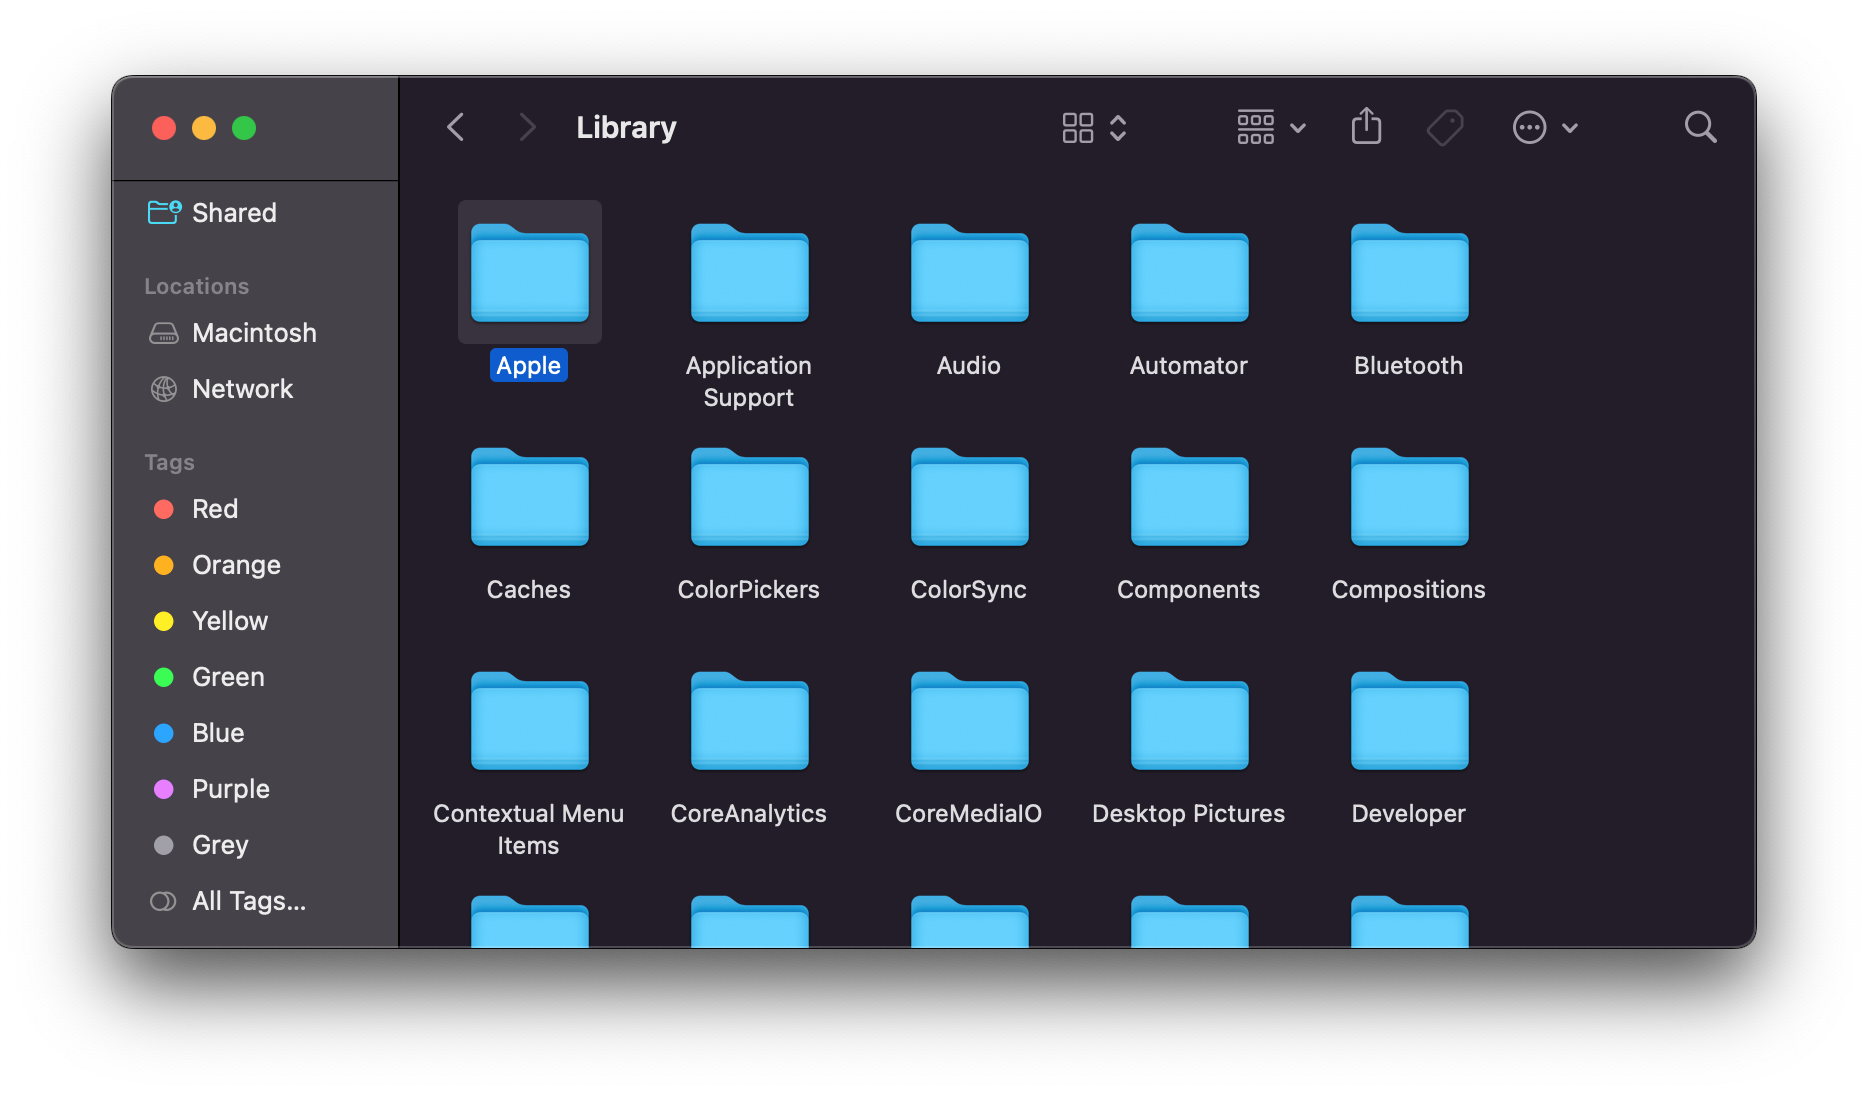Image resolution: width=1868 pixels, height=1096 pixels.
Task: Open the More actions ellipsis menu
Action: point(1545,128)
